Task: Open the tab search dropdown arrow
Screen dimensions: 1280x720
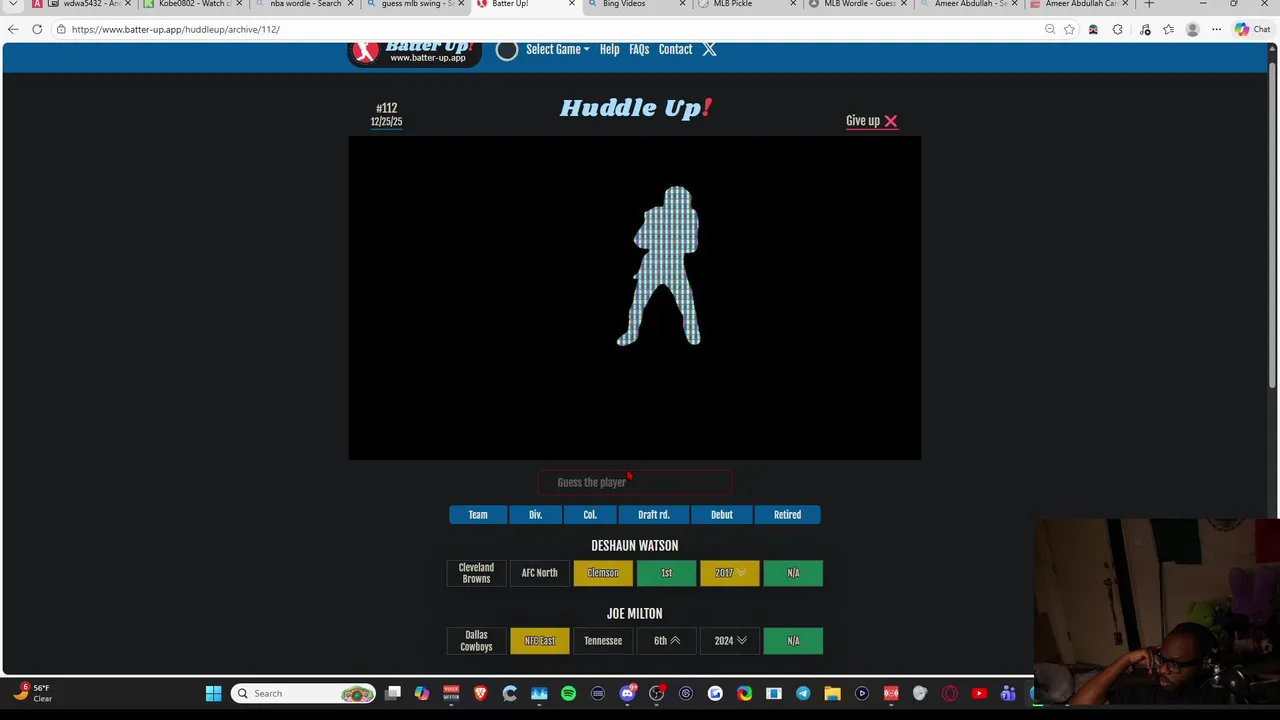Action: coord(13,4)
